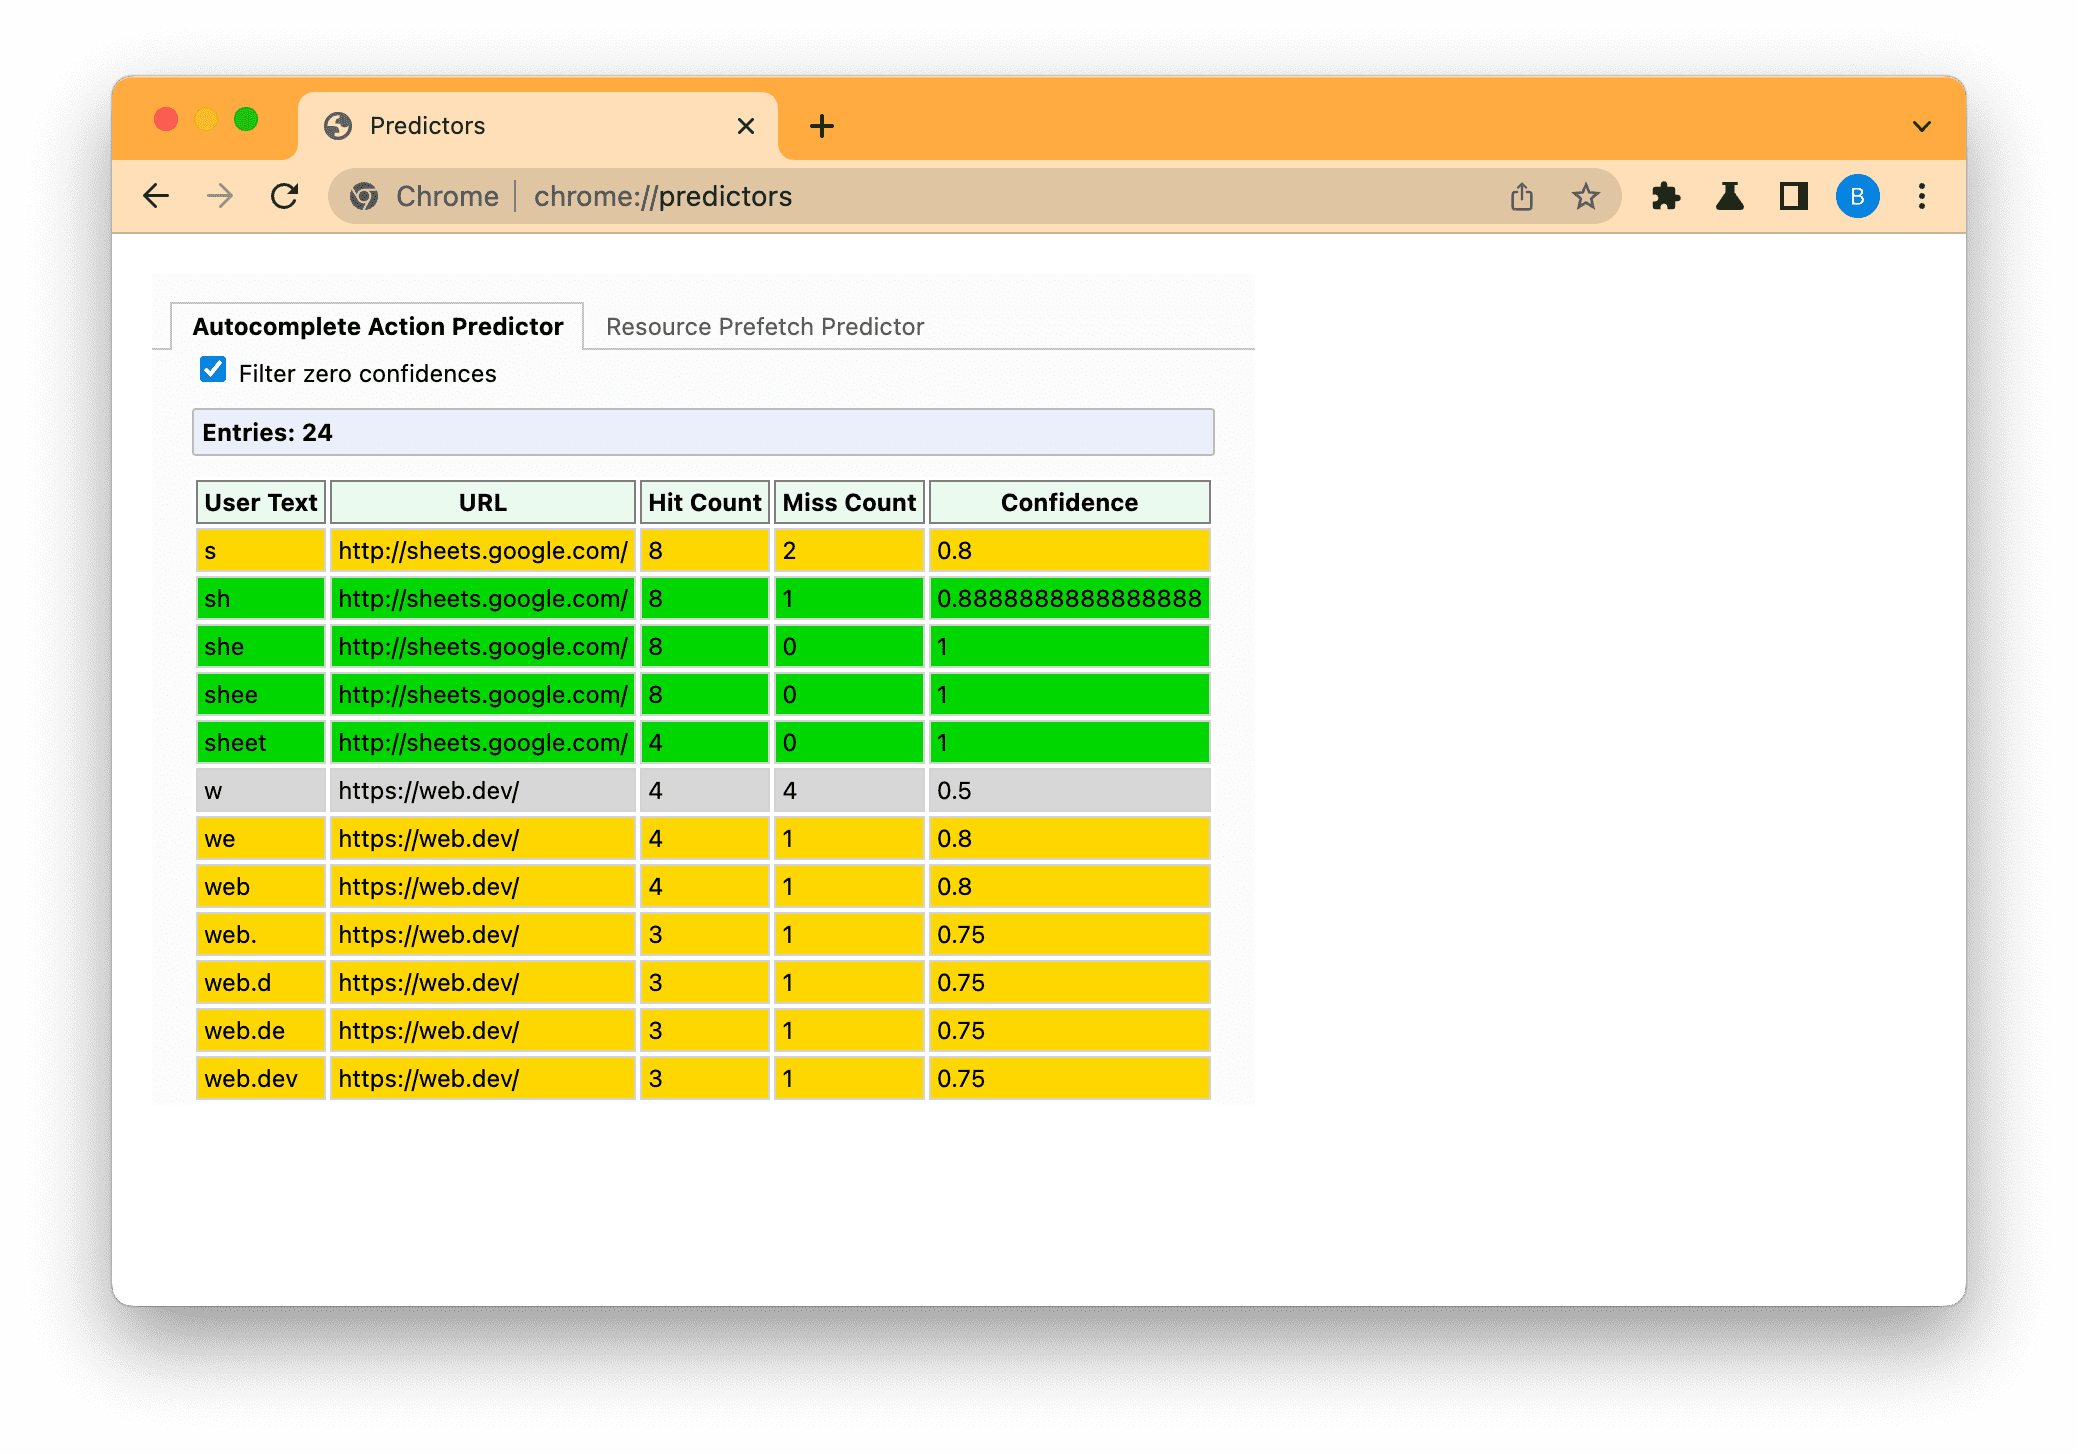Click the Chrome settings three-dot menu icon

[1925, 197]
